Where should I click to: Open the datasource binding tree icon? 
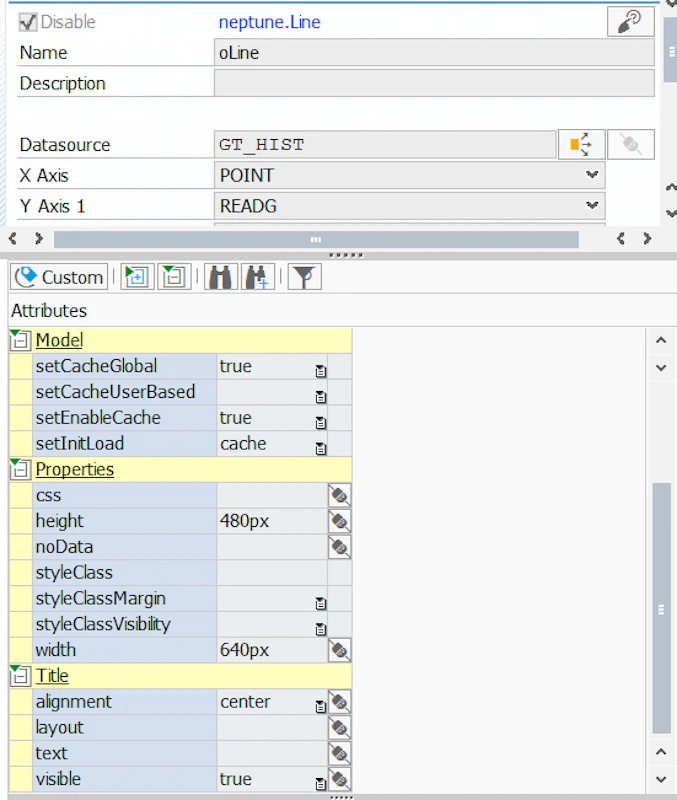[582, 144]
